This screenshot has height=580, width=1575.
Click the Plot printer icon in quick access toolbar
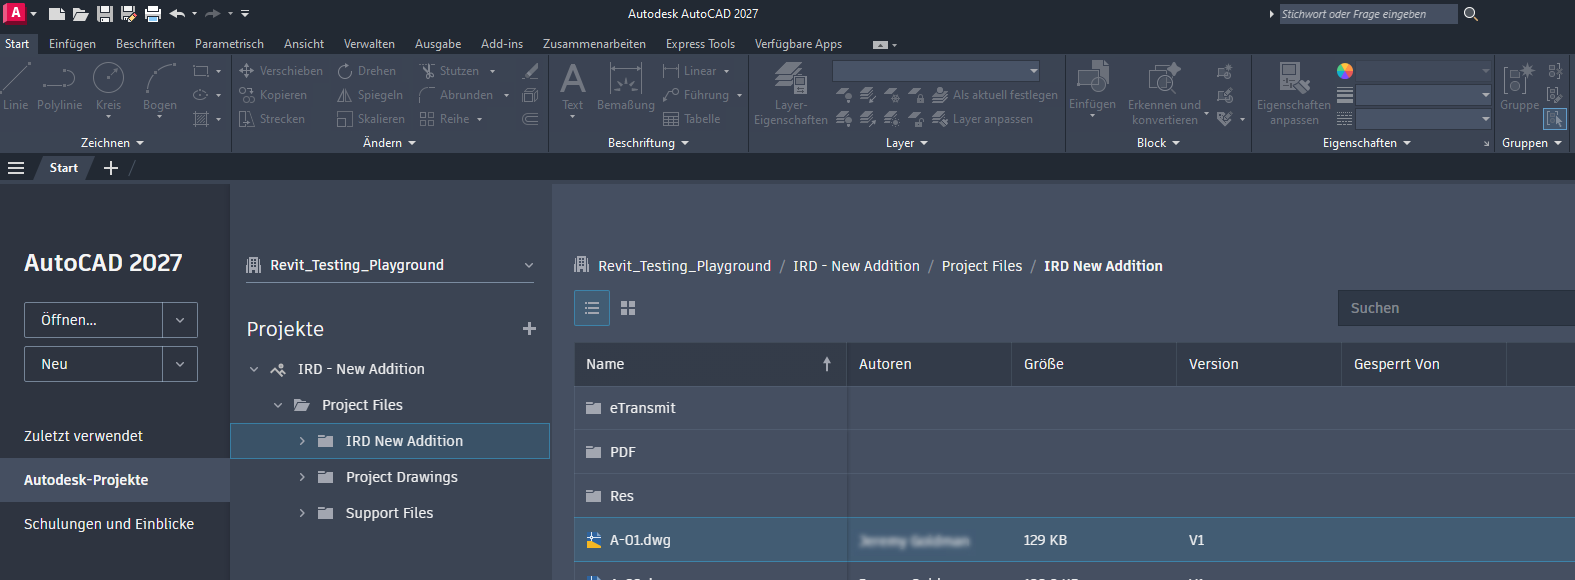153,14
